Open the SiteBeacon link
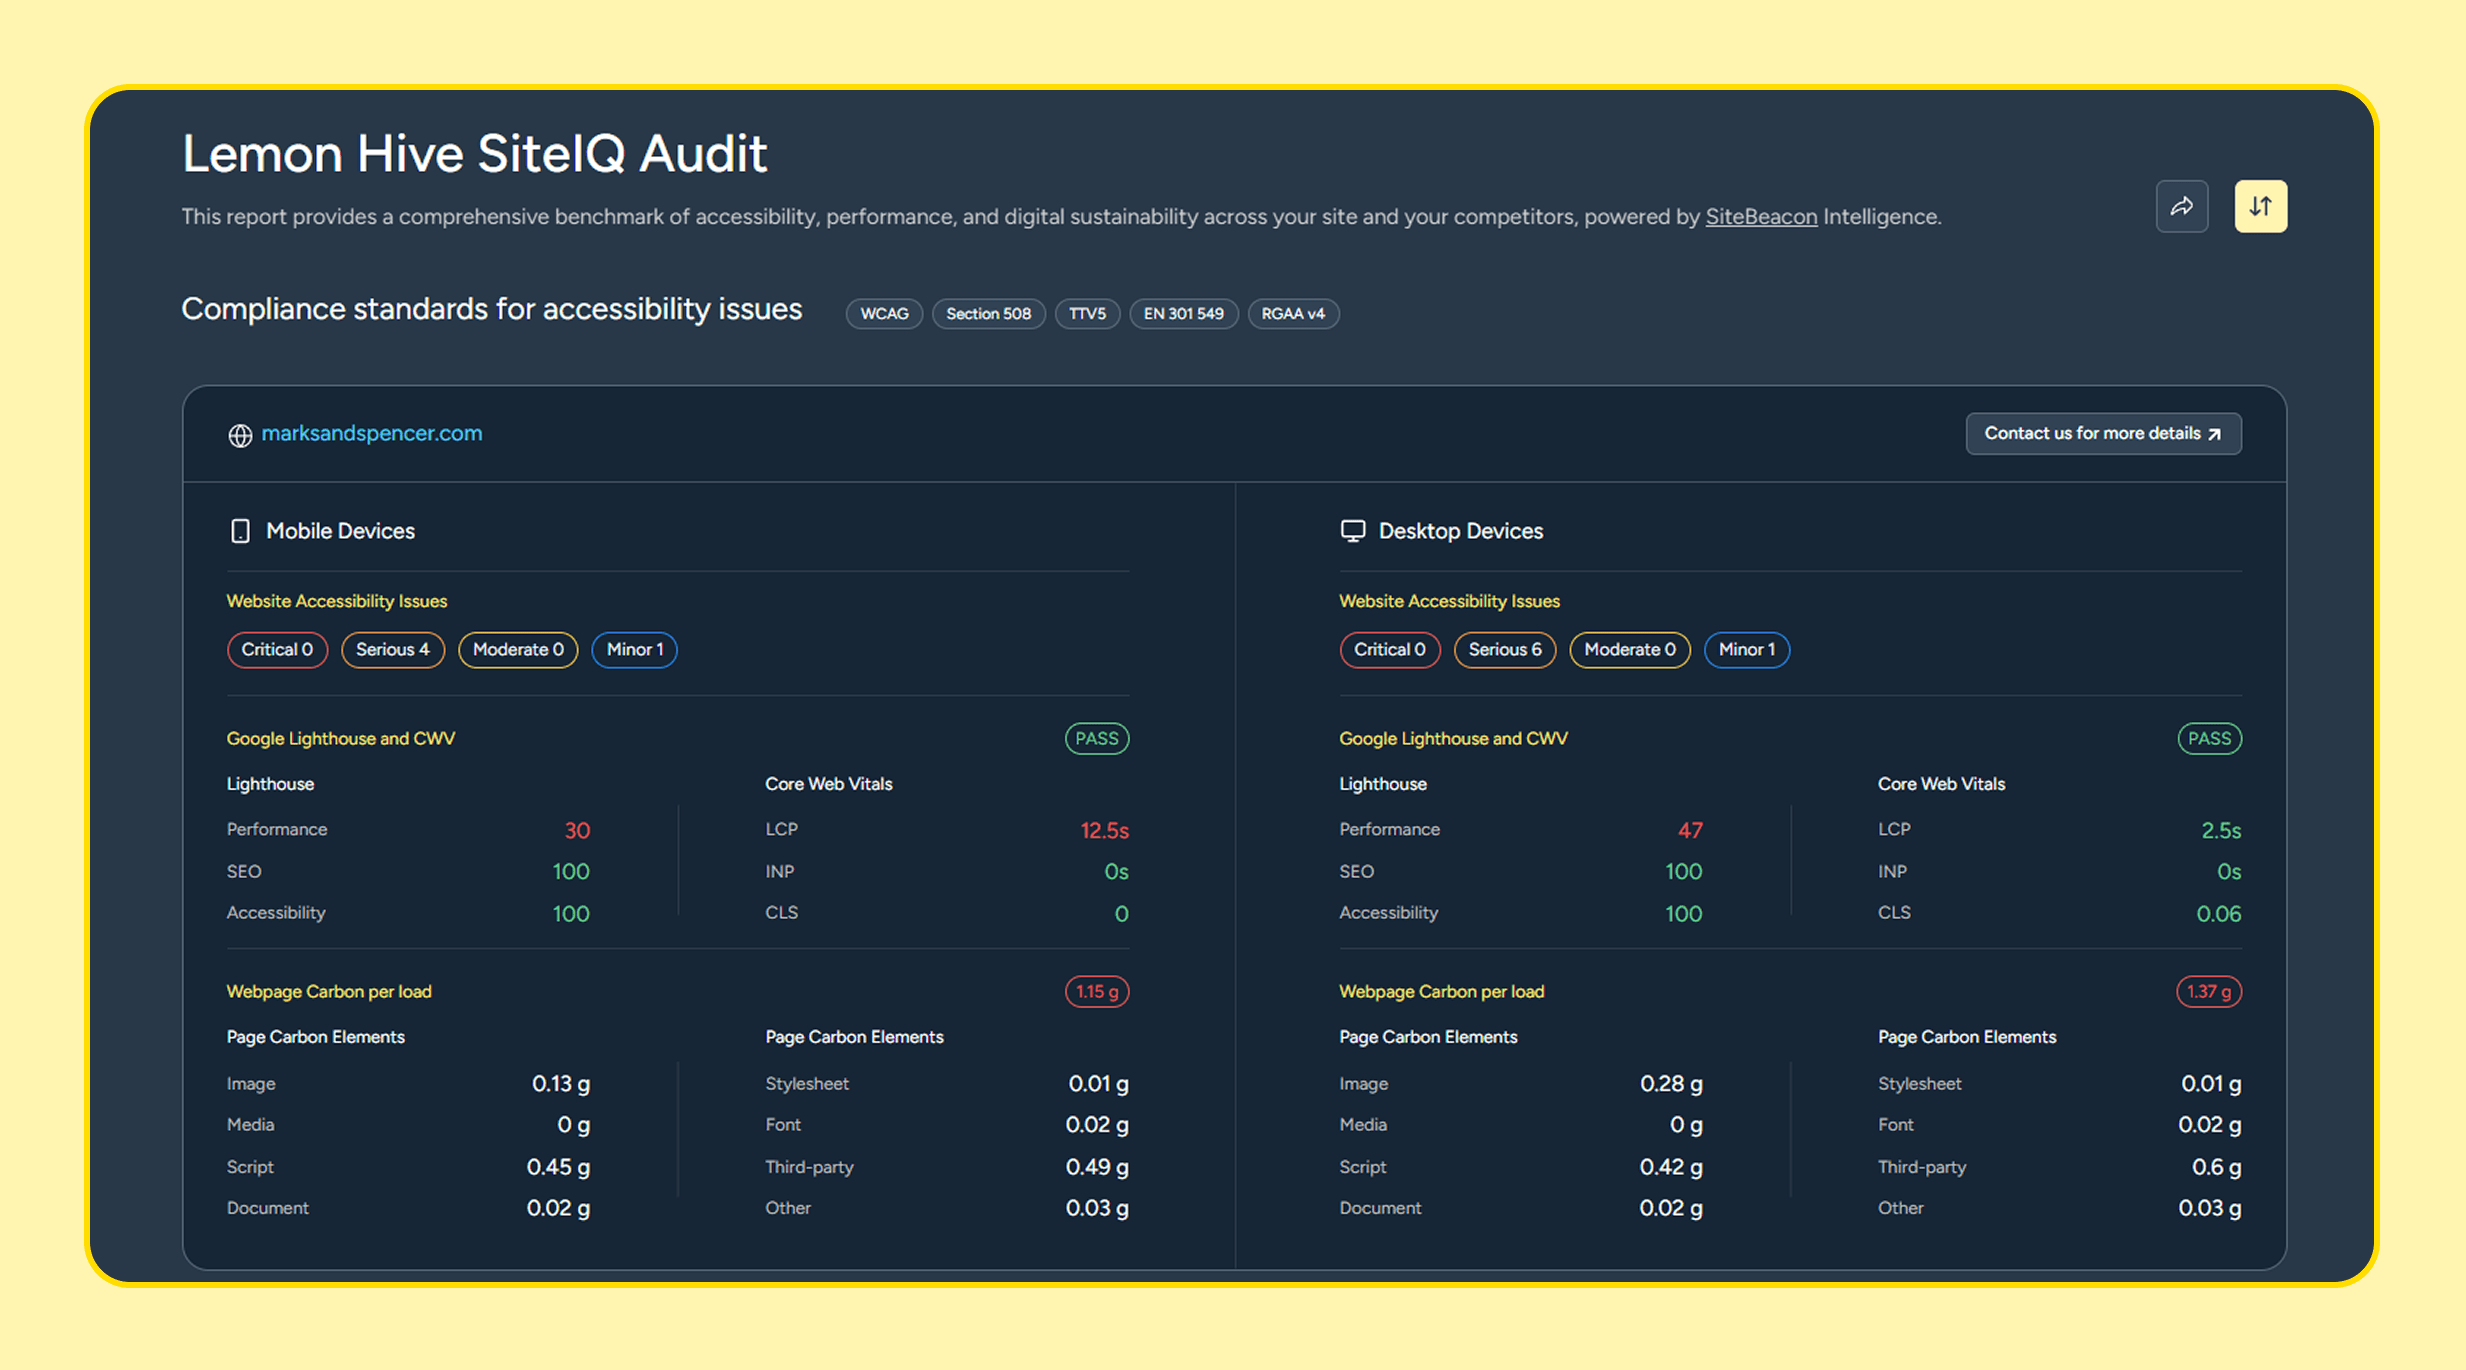The height and width of the screenshot is (1370, 2466). click(1761, 216)
